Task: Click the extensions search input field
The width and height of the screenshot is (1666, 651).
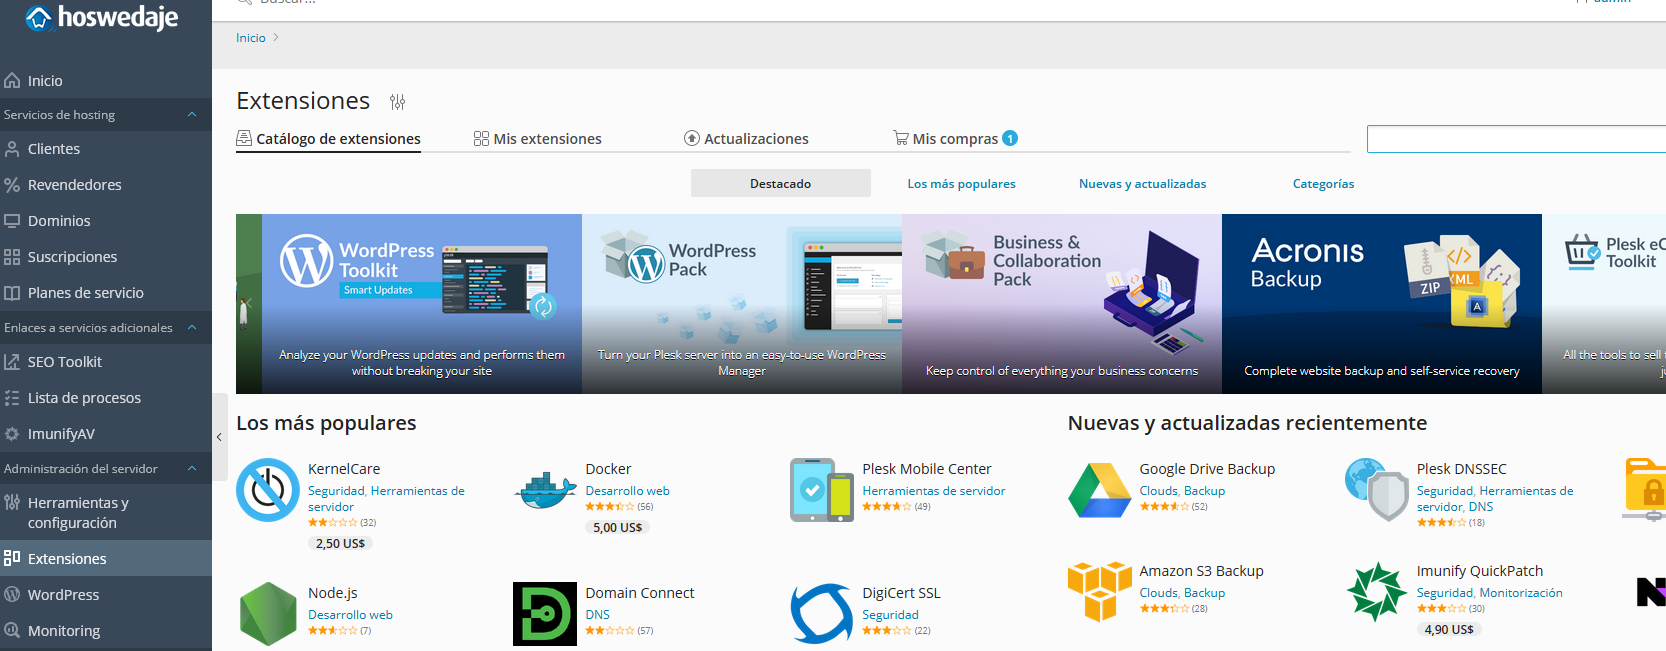Action: point(1516,139)
